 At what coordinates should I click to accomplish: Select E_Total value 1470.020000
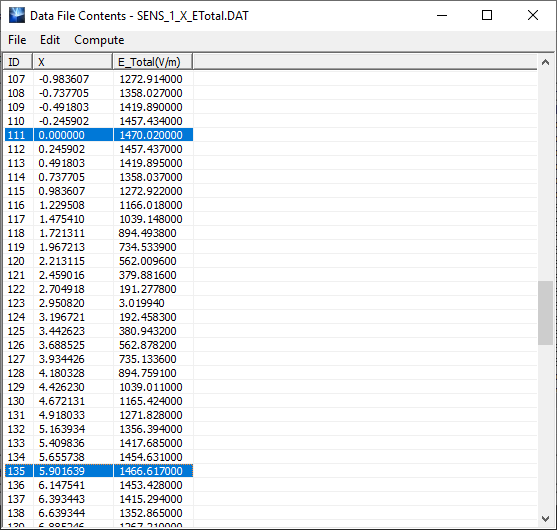click(151, 135)
